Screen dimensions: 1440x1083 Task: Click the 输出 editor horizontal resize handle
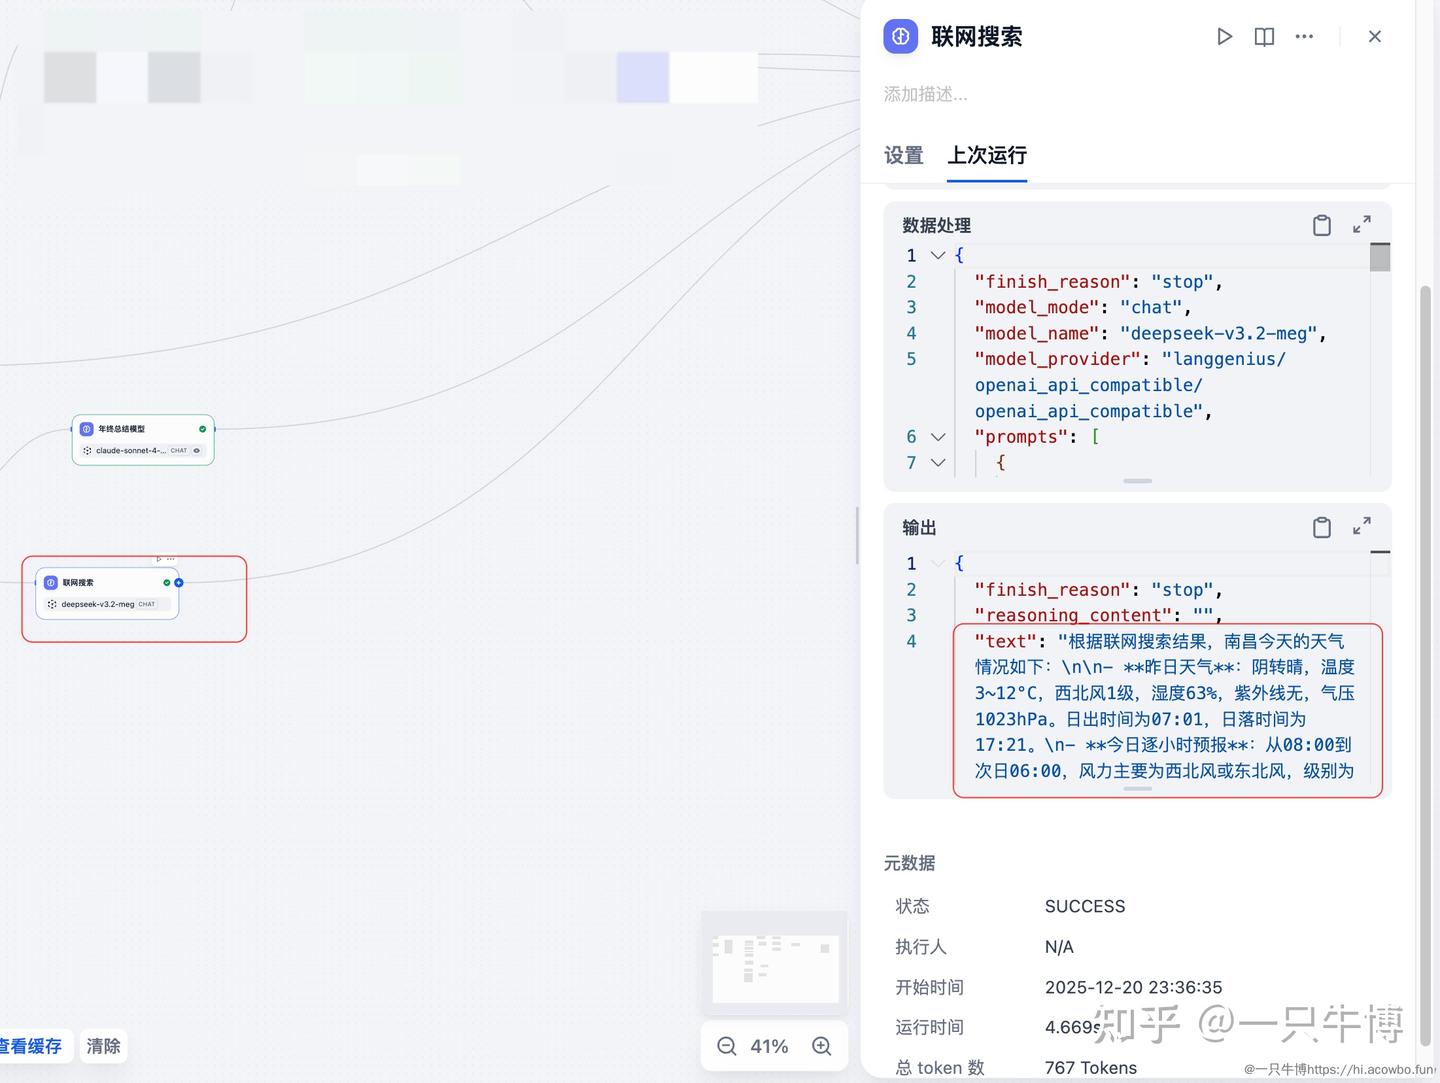pyautogui.click(x=1138, y=789)
